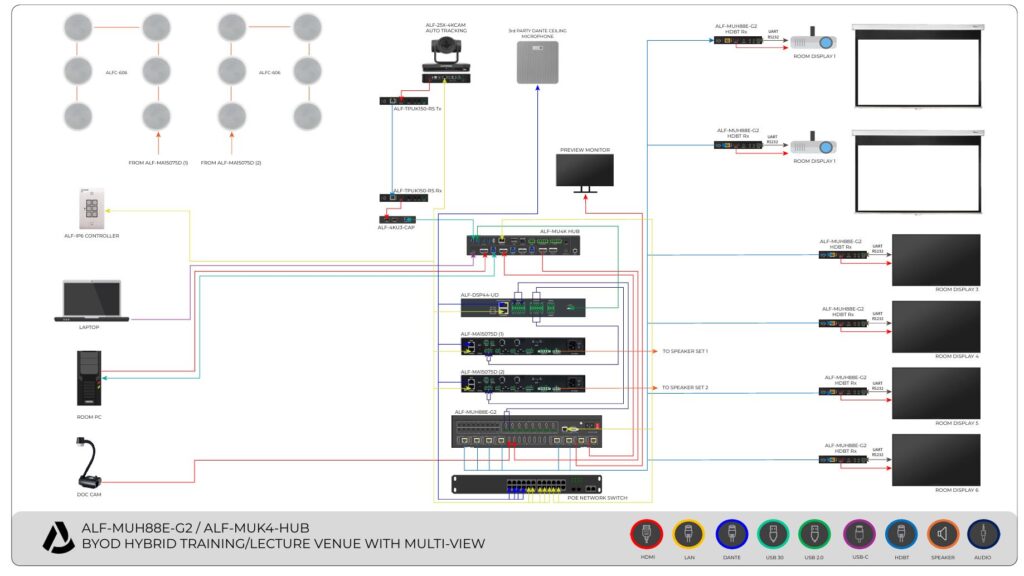
Task: Click the ALF-MUK4 HUB unit
Action: tap(523, 246)
